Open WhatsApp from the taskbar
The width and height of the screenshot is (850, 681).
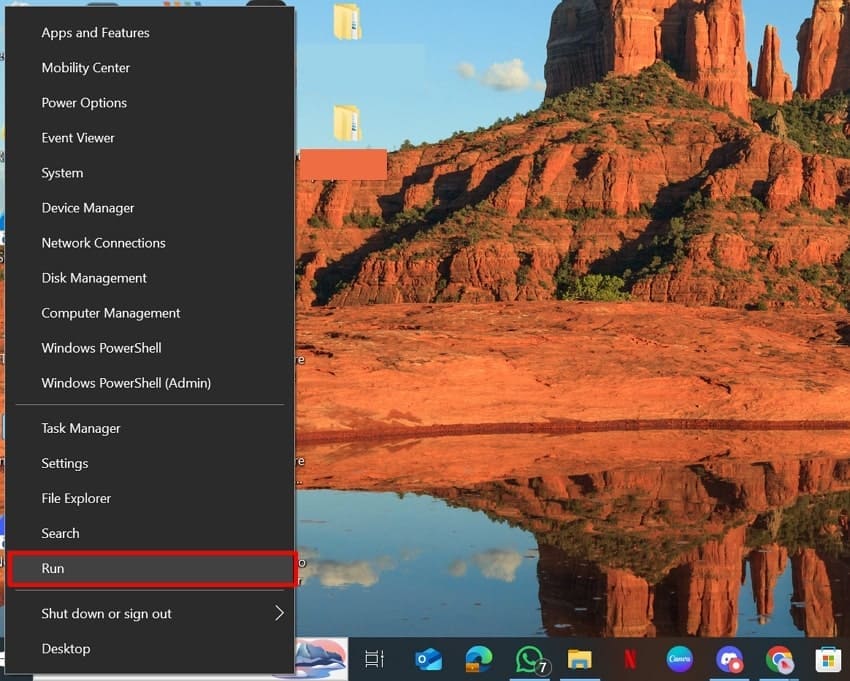tap(530, 660)
